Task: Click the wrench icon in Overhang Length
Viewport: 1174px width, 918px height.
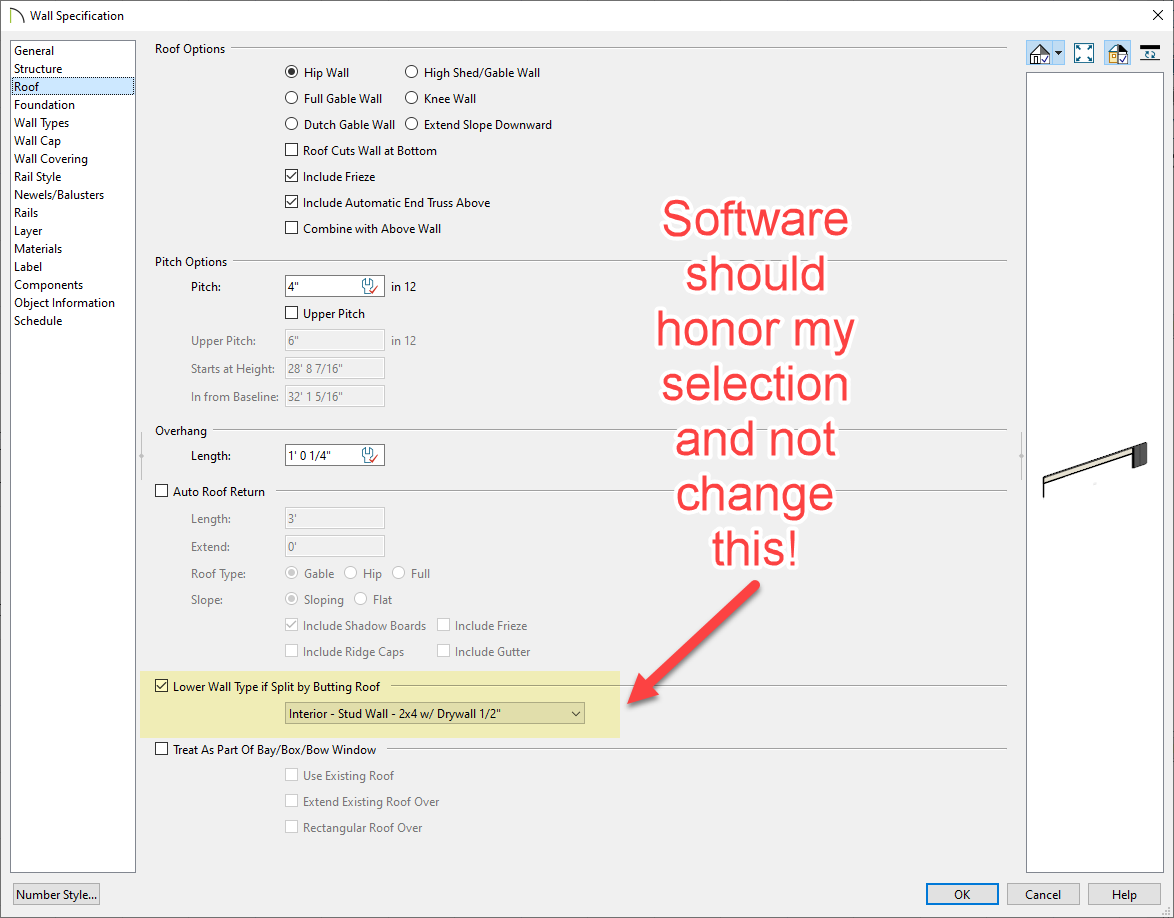Action: [x=371, y=456]
